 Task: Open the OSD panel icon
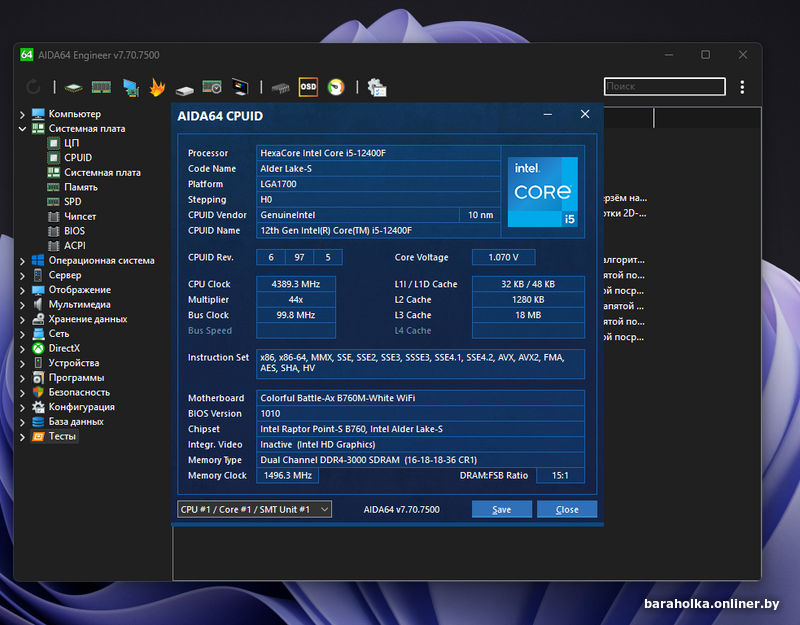pyautogui.click(x=308, y=87)
